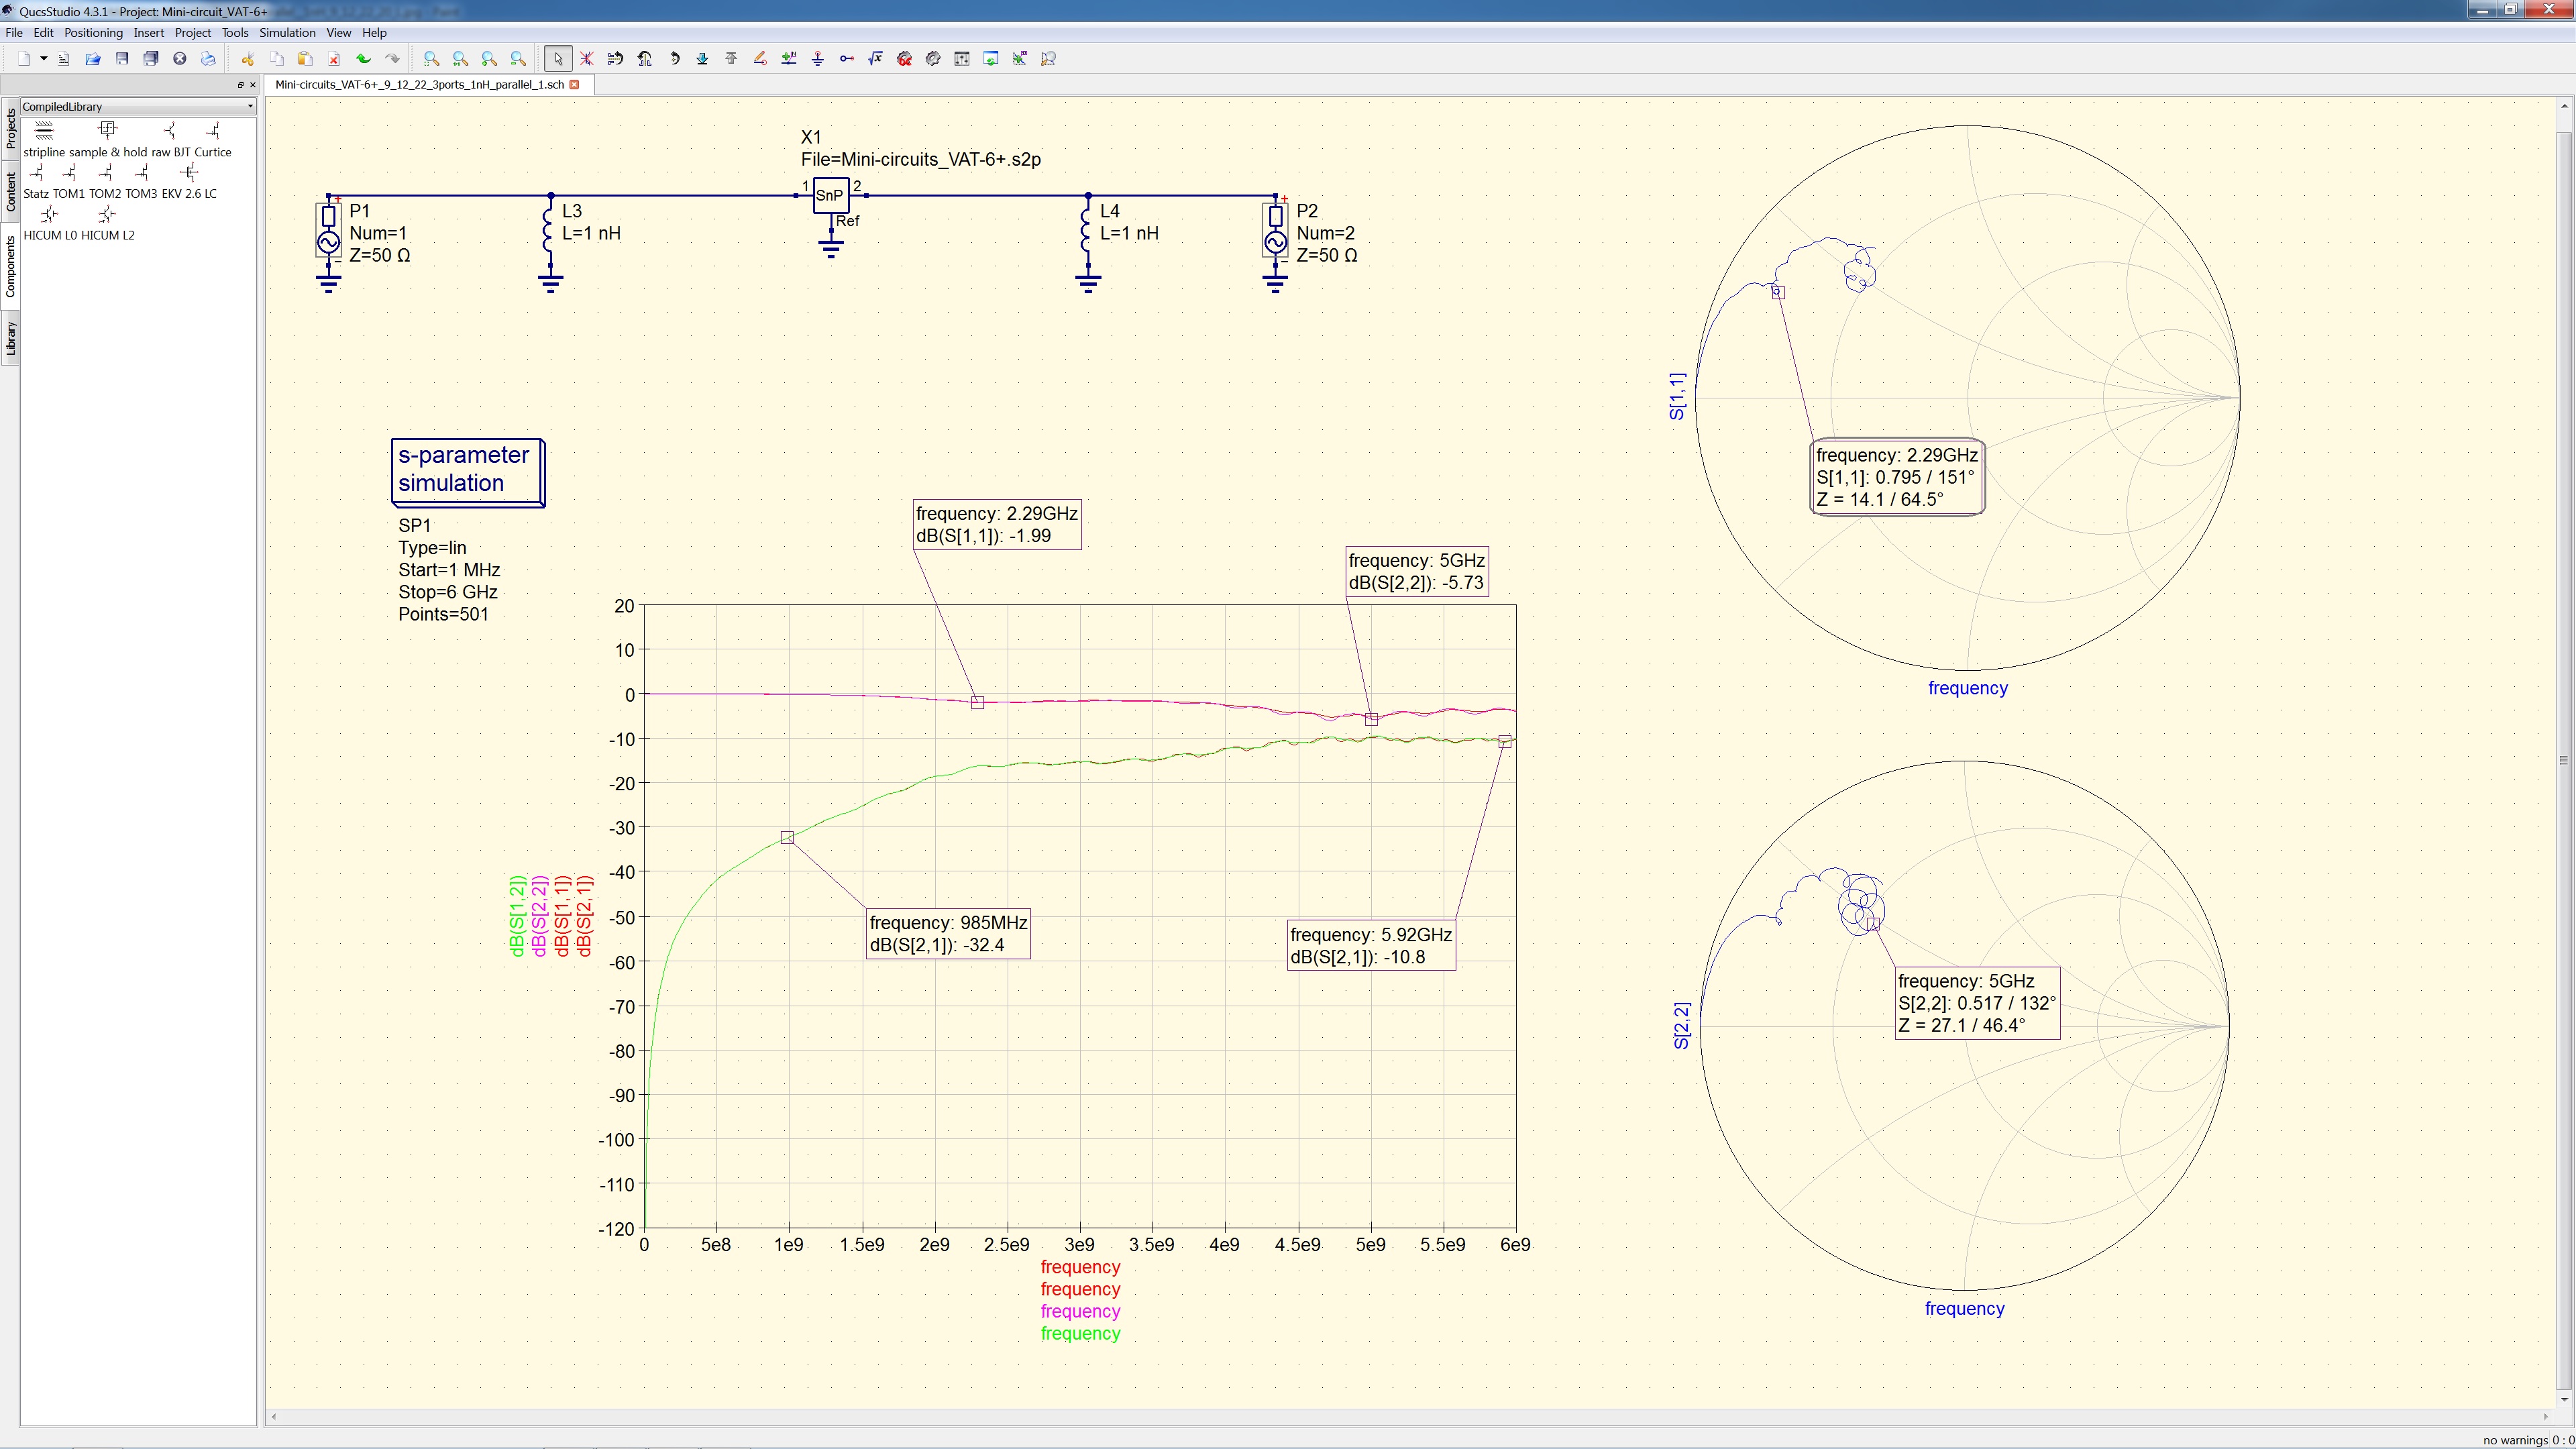Click the green undo arrow
The image size is (2576, 1449).
pos(363,59)
